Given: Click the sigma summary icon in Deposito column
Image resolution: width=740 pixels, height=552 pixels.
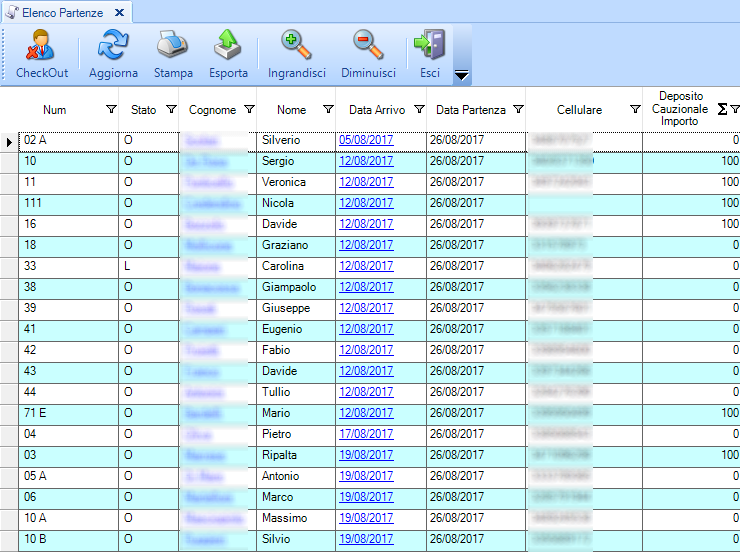Looking at the screenshot, I should 722,109.
